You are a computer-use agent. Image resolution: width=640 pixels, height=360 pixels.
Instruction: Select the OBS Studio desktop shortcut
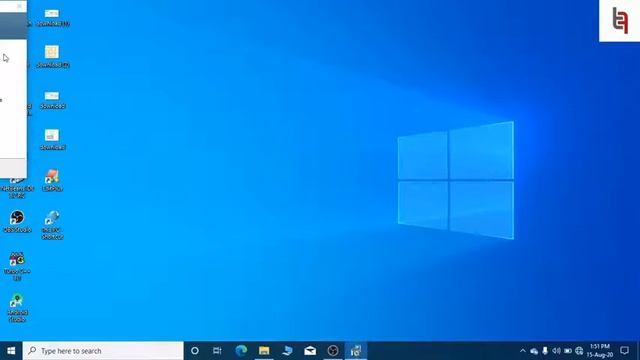pyautogui.click(x=17, y=222)
